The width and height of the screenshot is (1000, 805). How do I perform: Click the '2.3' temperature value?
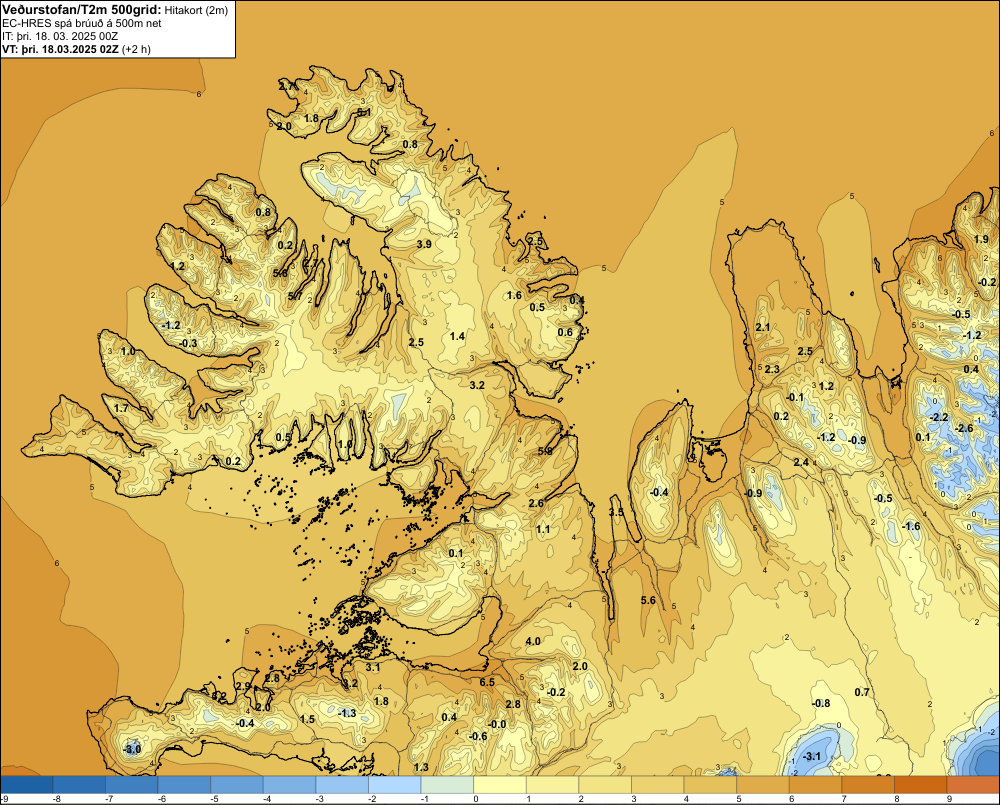(x=772, y=369)
